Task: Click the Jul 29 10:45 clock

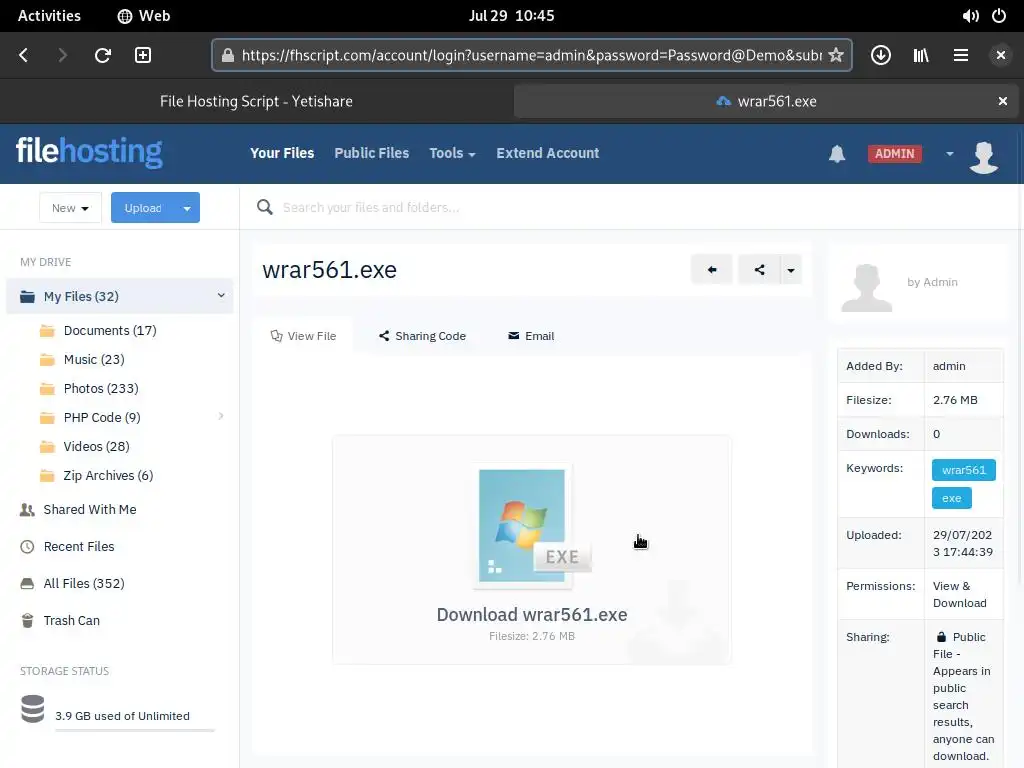Action: tap(511, 16)
